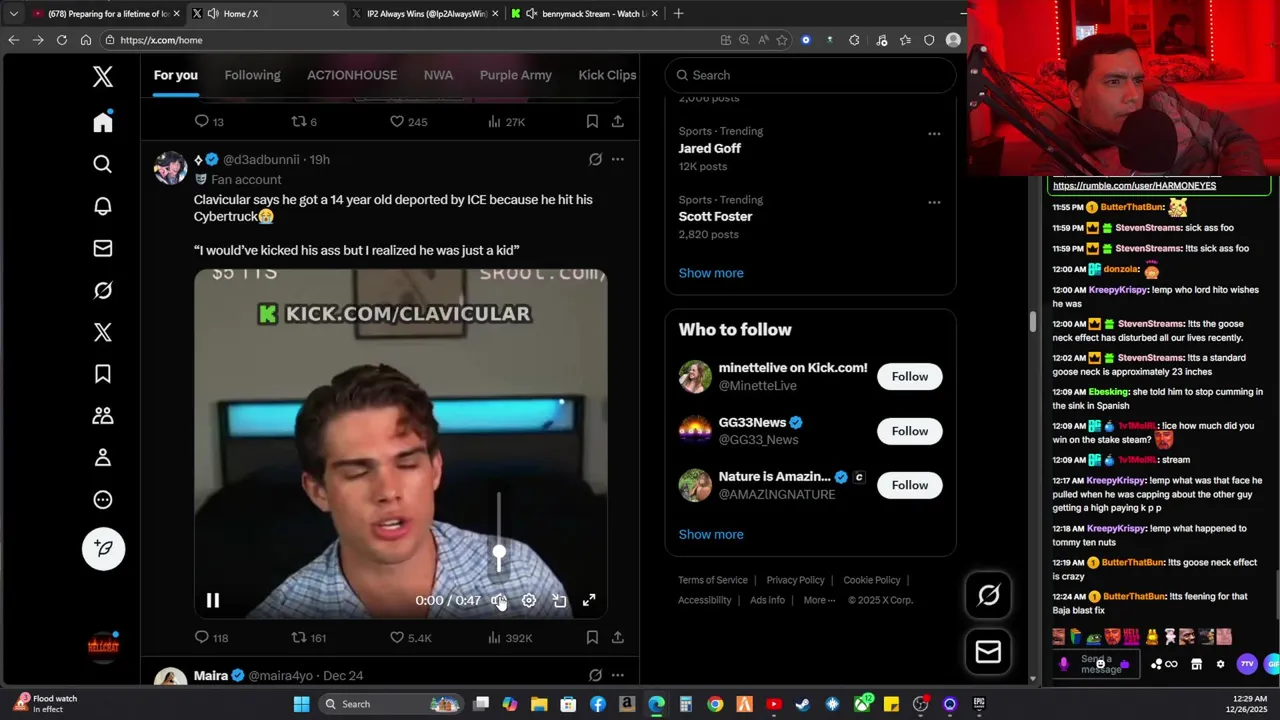Viewport: 1280px width, 720px height.
Task: Click the X Search field
Action: pyautogui.click(x=810, y=75)
